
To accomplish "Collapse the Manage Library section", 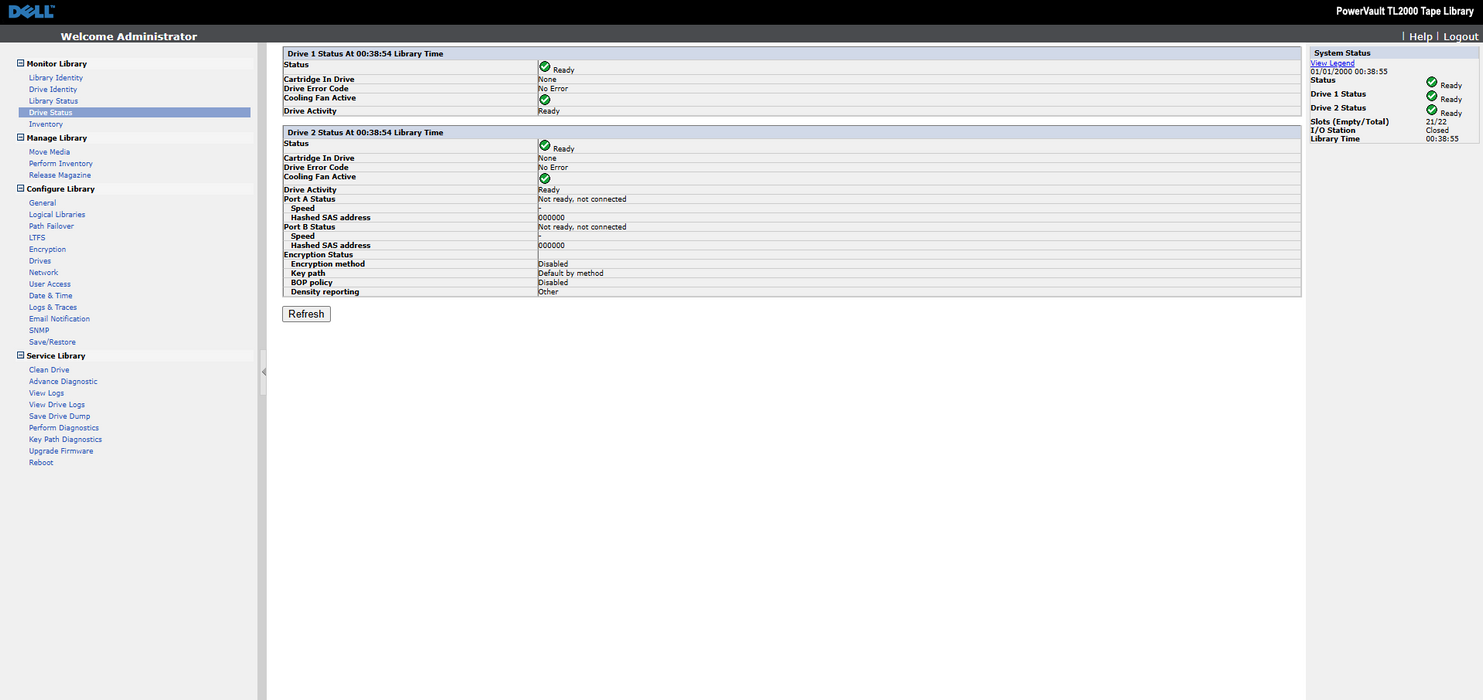I will [x=20, y=138].
